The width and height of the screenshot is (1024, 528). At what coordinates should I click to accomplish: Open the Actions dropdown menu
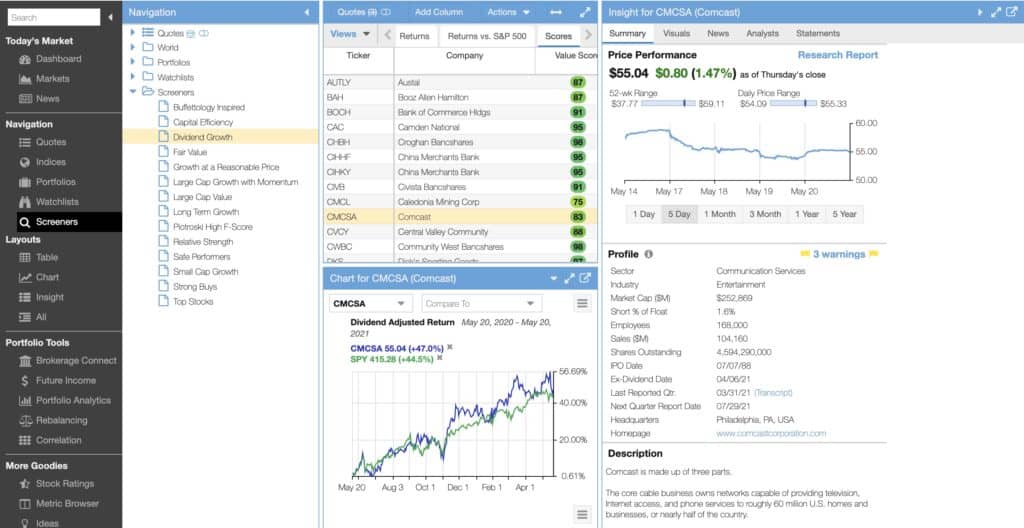click(508, 12)
